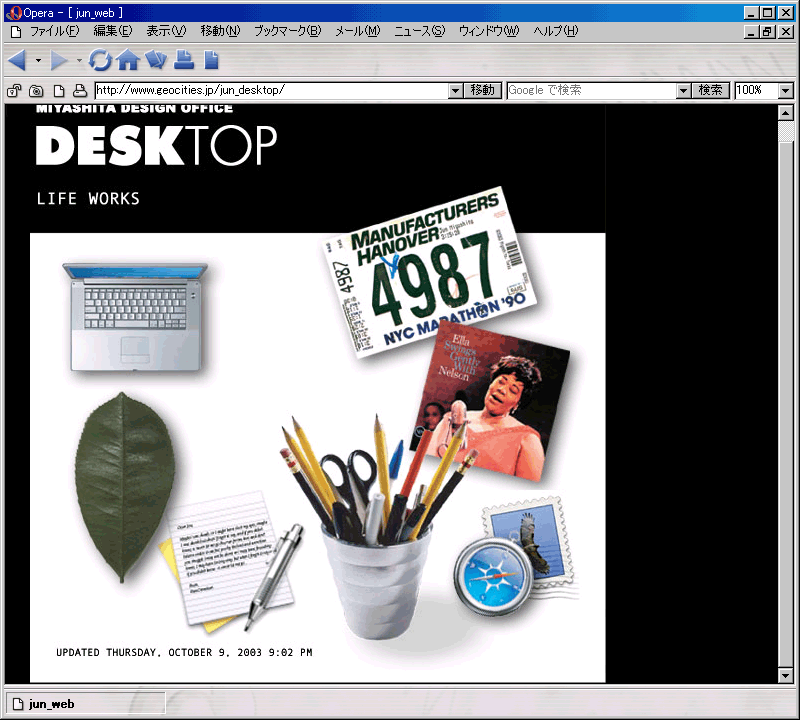Image resolution: width=800 pixels, height=720 pixels.
Task: Expand the Back button history dropdown
Action: click(x=38, y=61)
